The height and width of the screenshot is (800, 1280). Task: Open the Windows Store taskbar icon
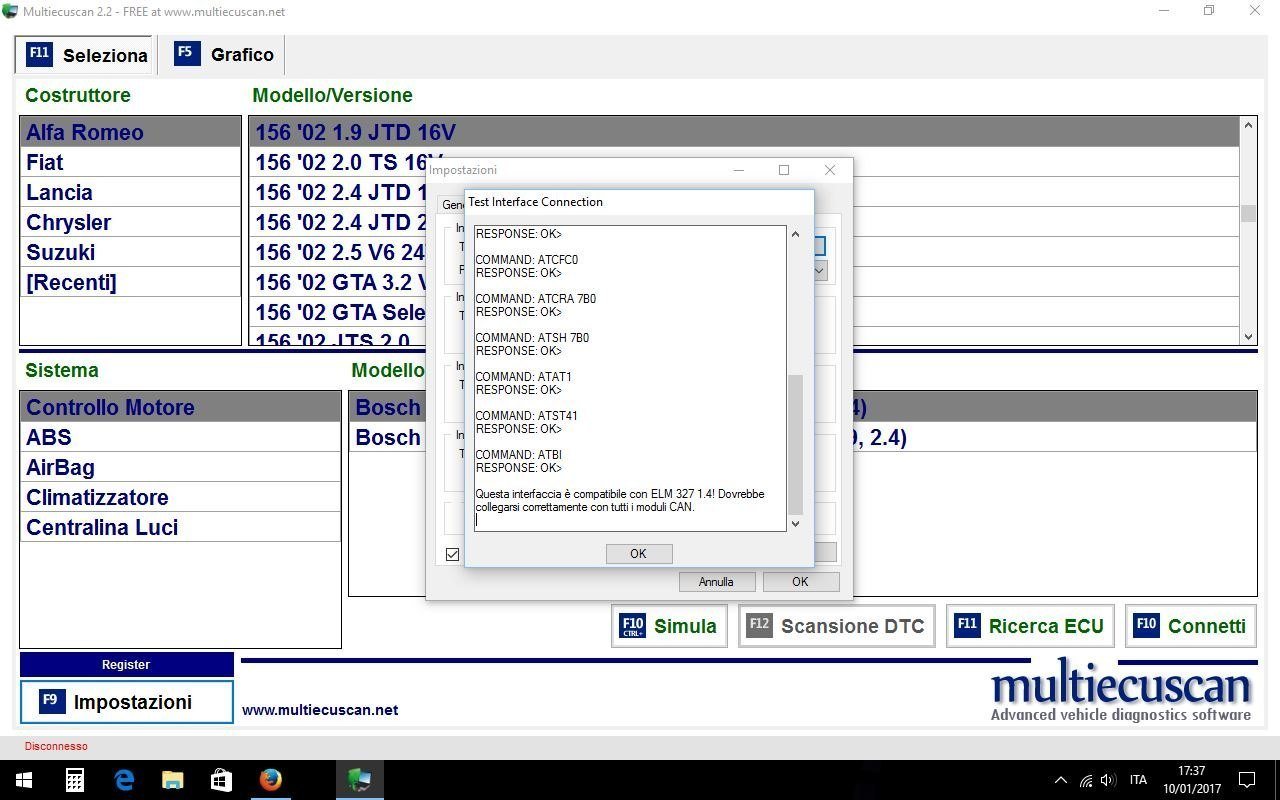coord(221,780)
